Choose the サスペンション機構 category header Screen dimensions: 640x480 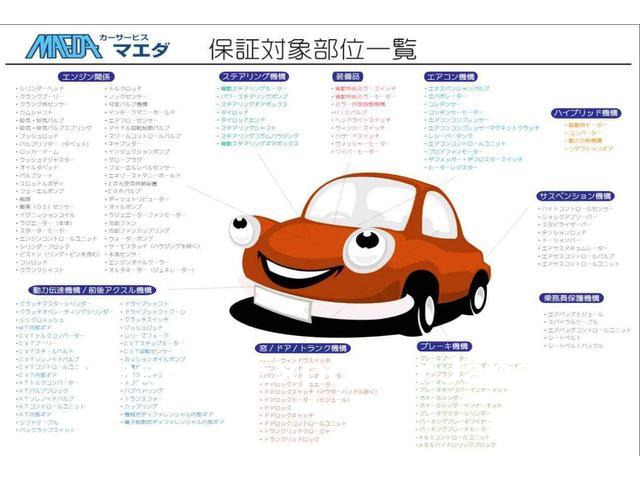point(574,196)
